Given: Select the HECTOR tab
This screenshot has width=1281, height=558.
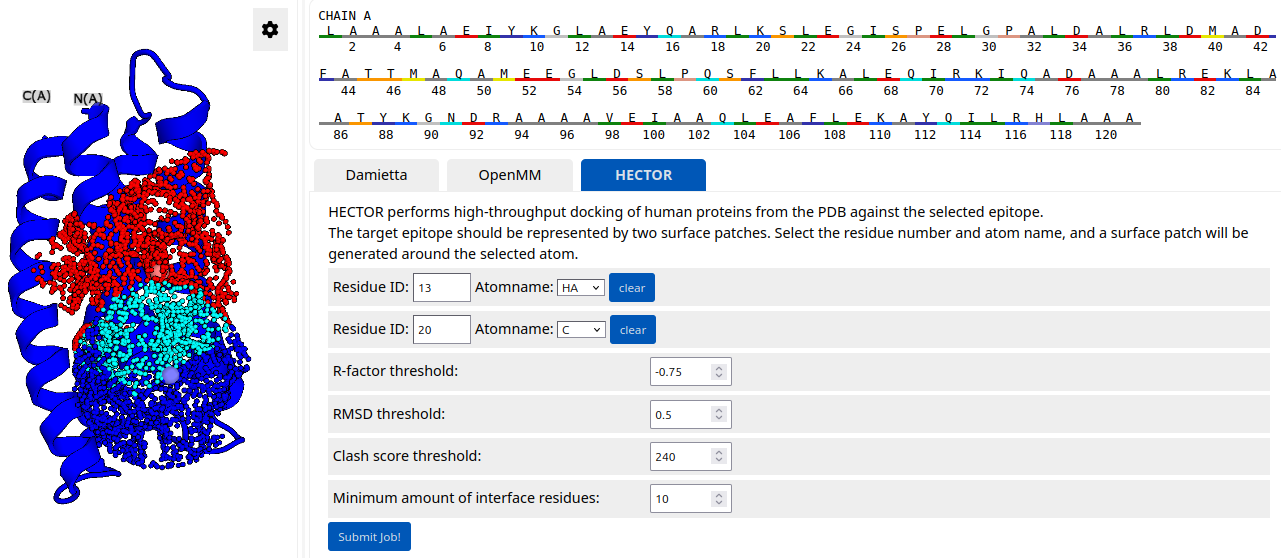Looking at the screenshot, I should point(643,175).
